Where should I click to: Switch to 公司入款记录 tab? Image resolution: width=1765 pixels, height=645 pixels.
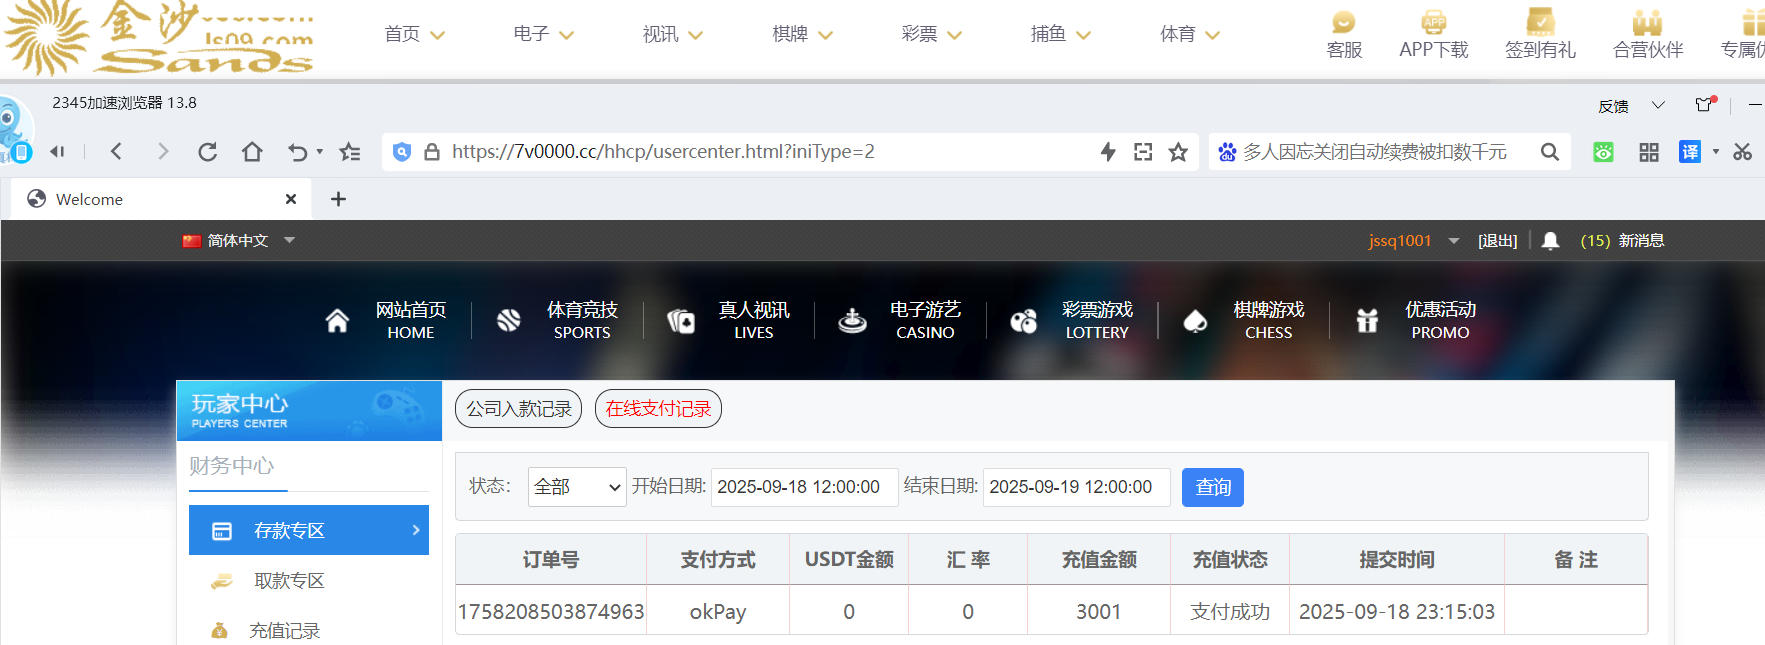point(518,409)
